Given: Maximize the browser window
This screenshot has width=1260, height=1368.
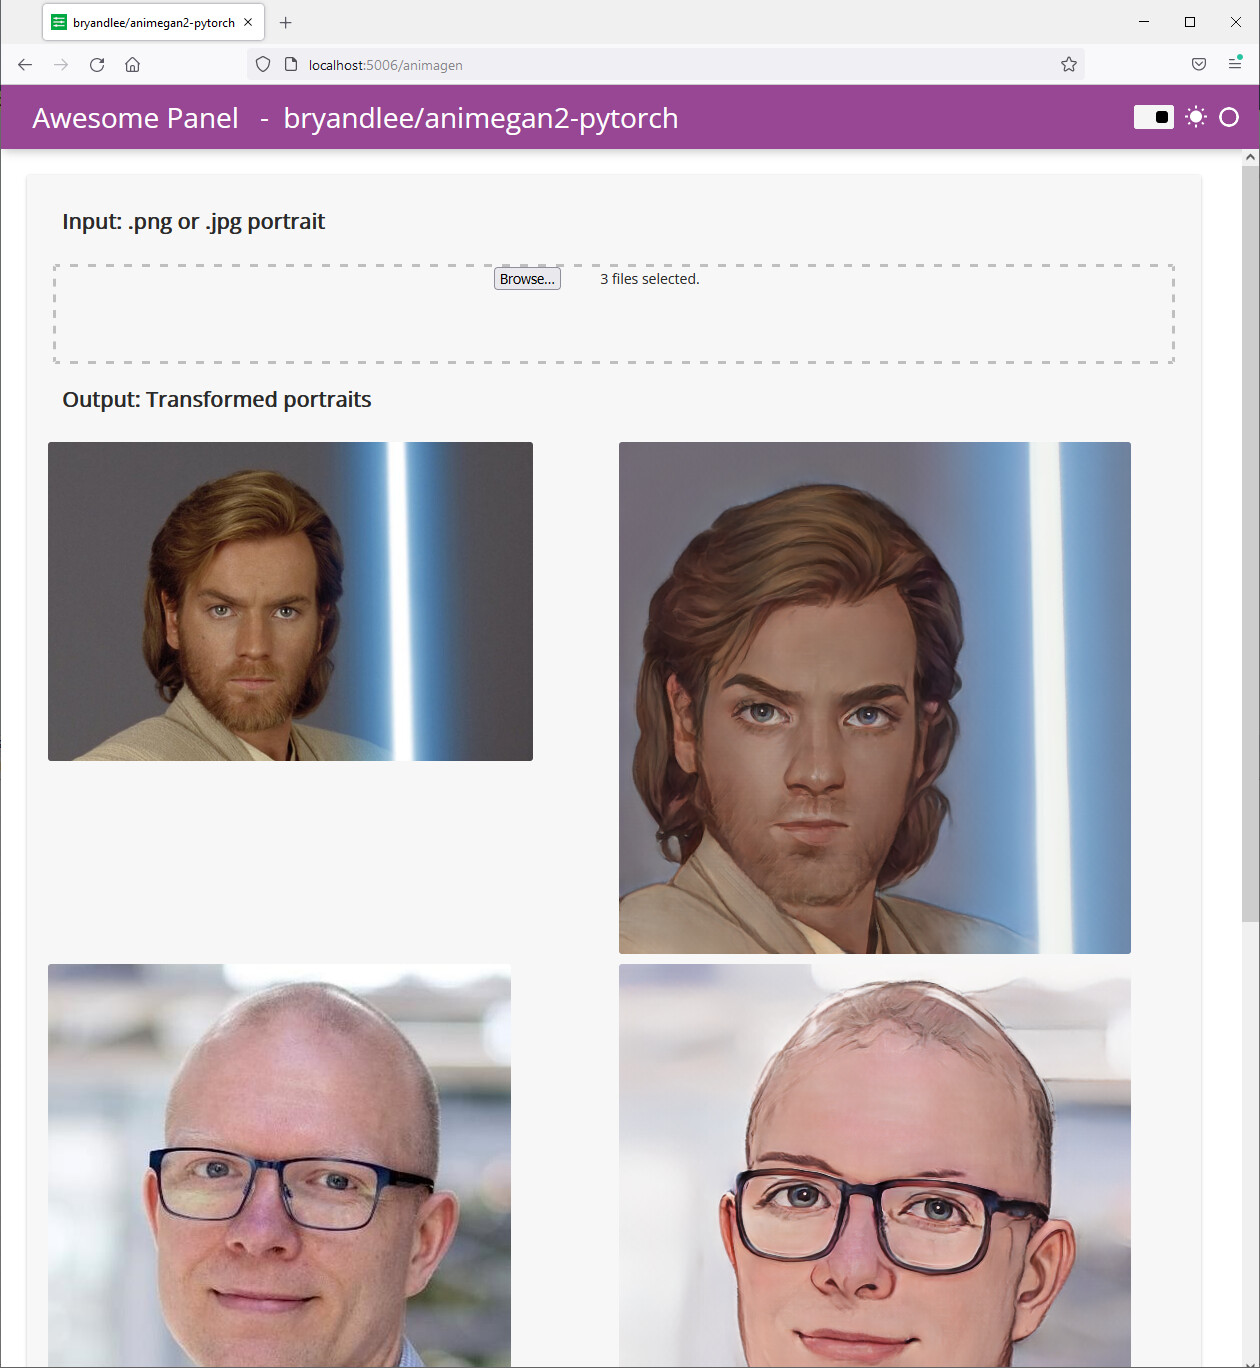Looking at the screenshot, I should [1190, 22].
